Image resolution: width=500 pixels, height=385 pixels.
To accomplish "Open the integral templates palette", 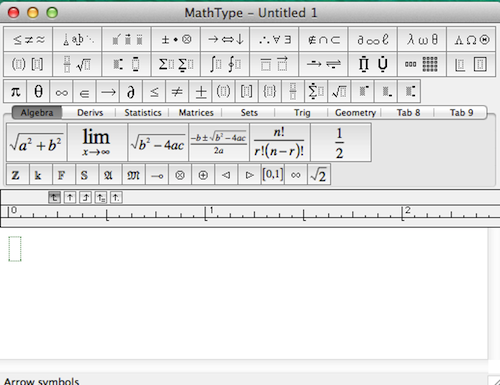I will [225, 64].
